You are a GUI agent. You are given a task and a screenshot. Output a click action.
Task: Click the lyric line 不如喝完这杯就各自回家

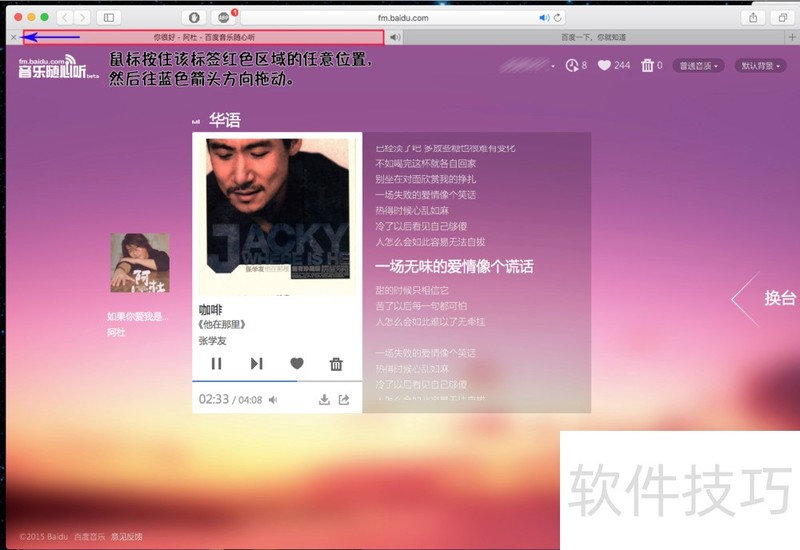point(426,164)
